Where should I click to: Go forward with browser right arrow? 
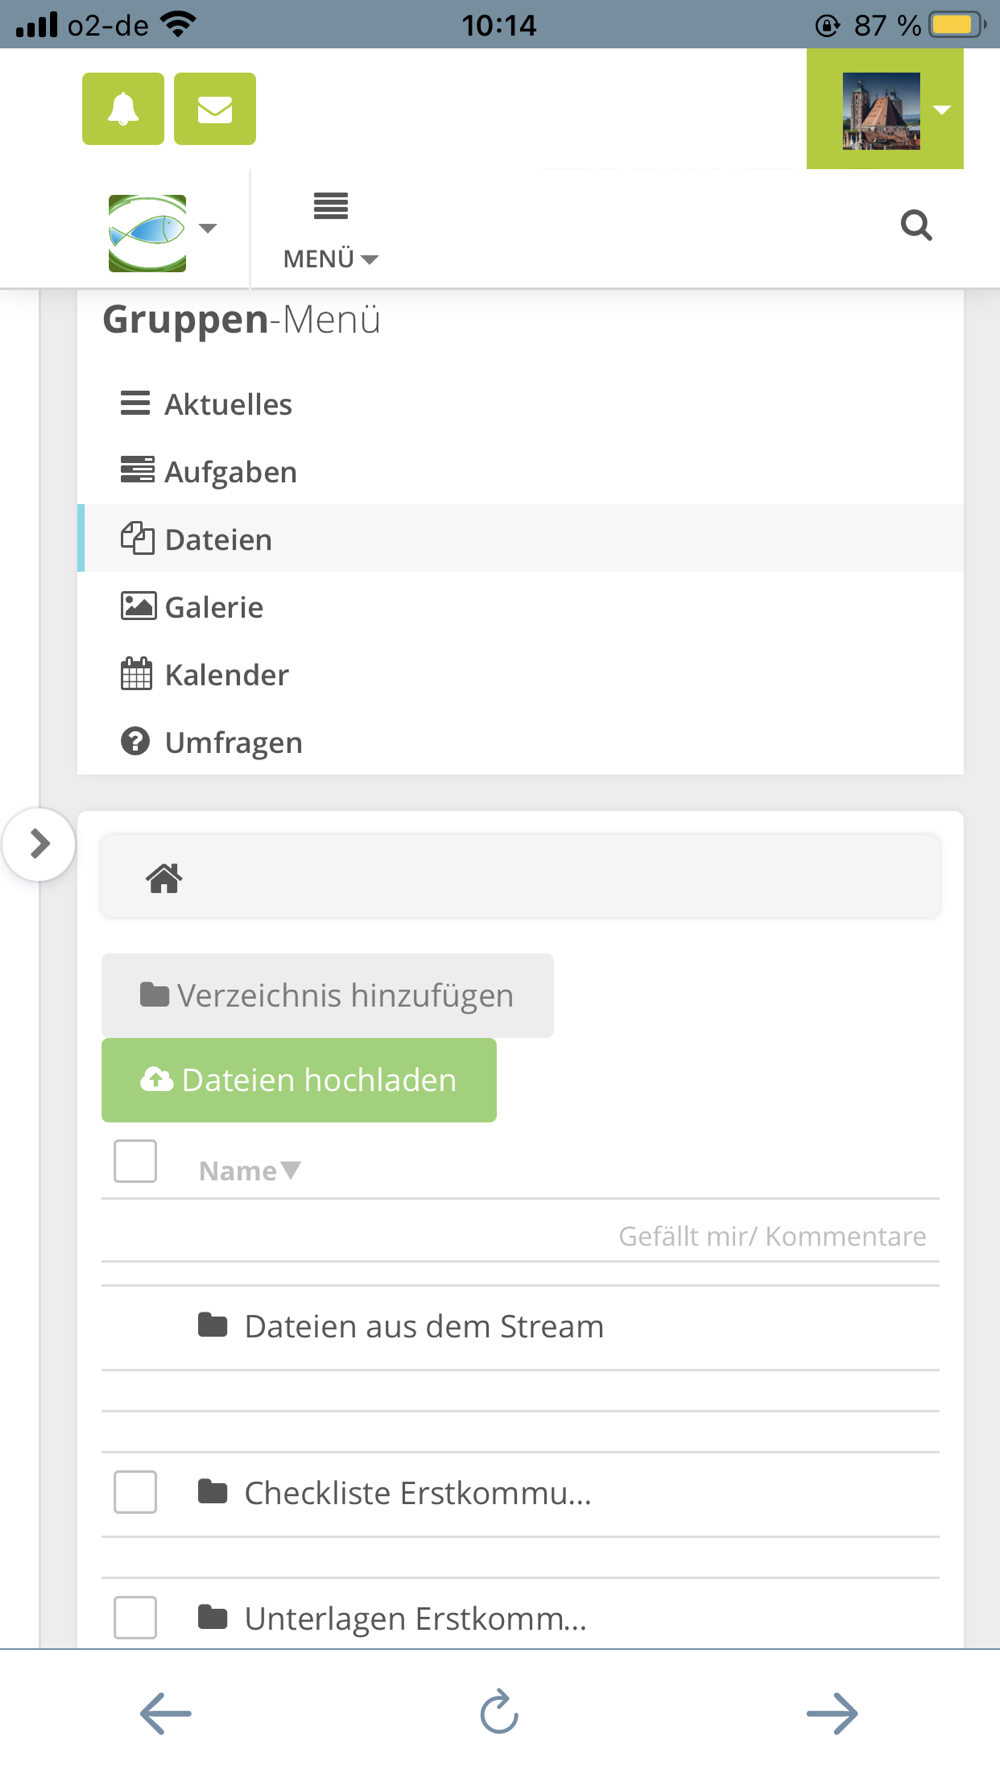[x=832, y=1713]
